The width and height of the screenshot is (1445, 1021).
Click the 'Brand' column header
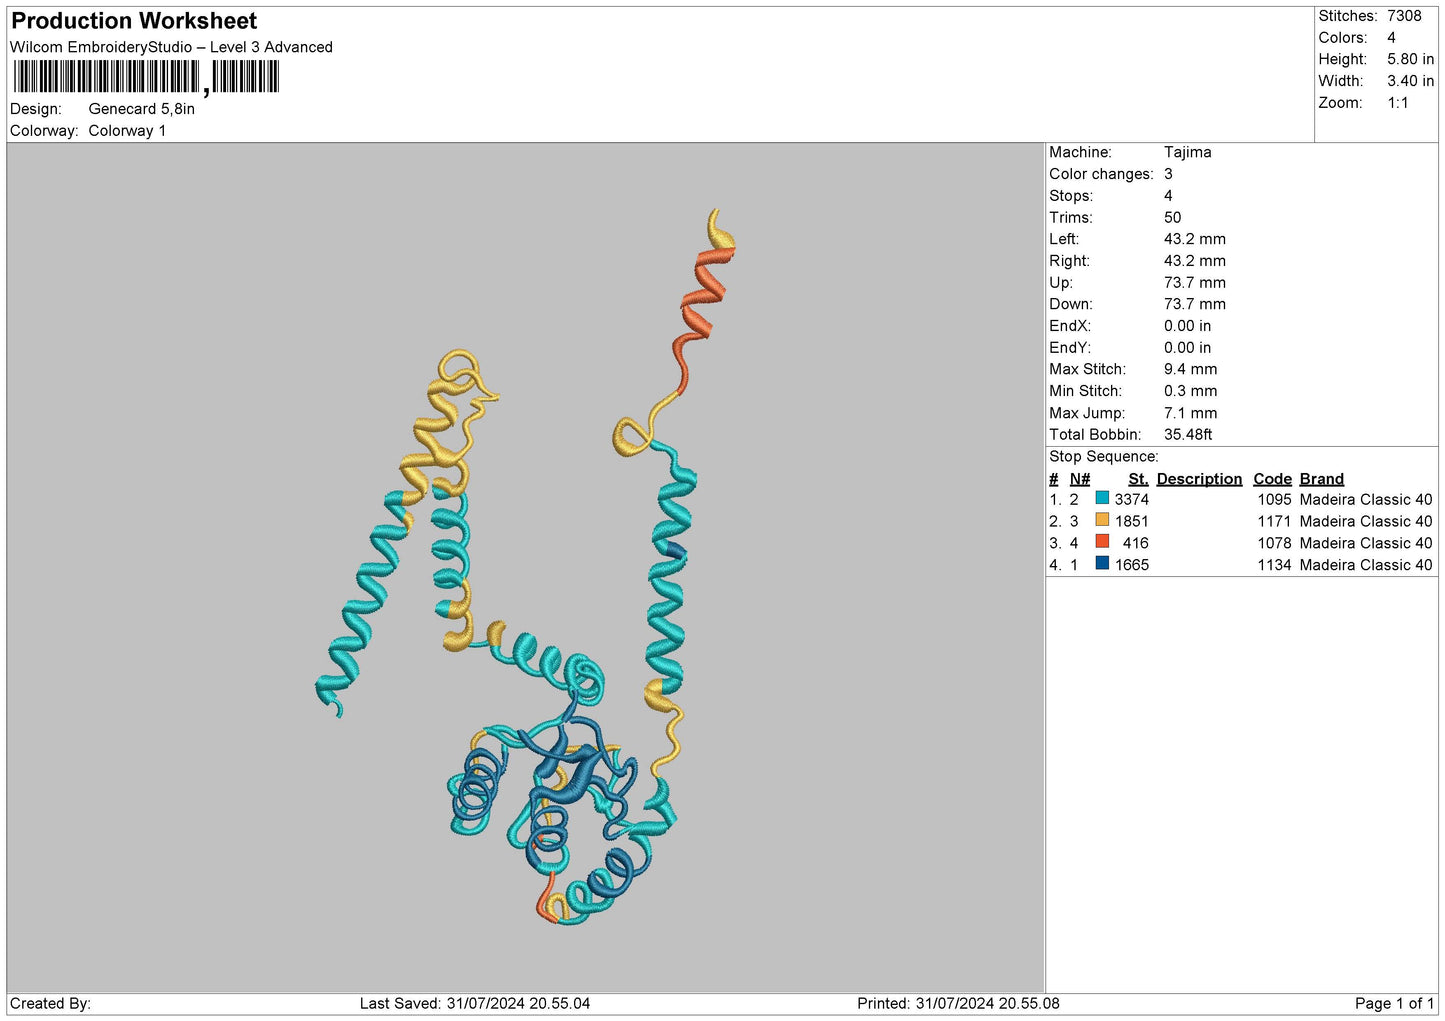(x=1322, y=479)
